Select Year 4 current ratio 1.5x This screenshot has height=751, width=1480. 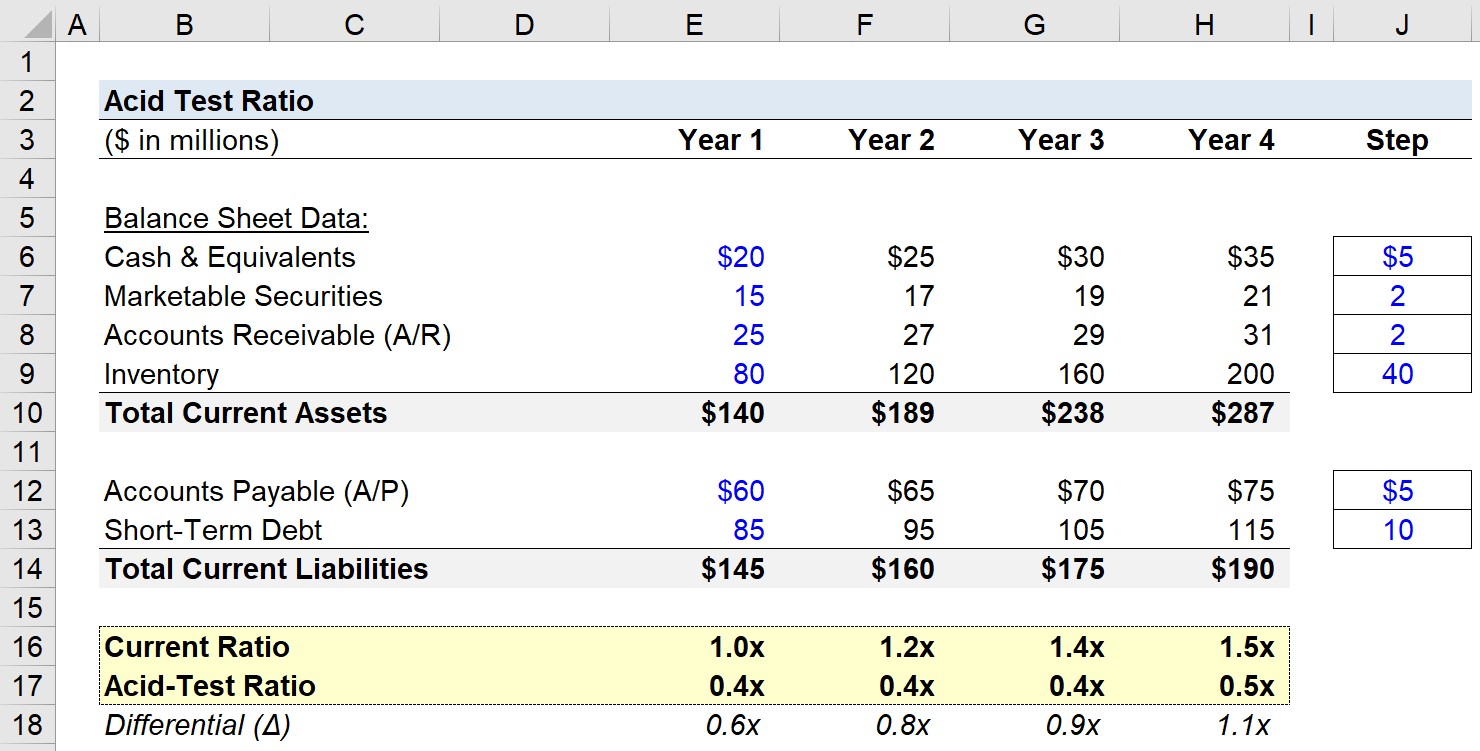(x=1247, y=647)
